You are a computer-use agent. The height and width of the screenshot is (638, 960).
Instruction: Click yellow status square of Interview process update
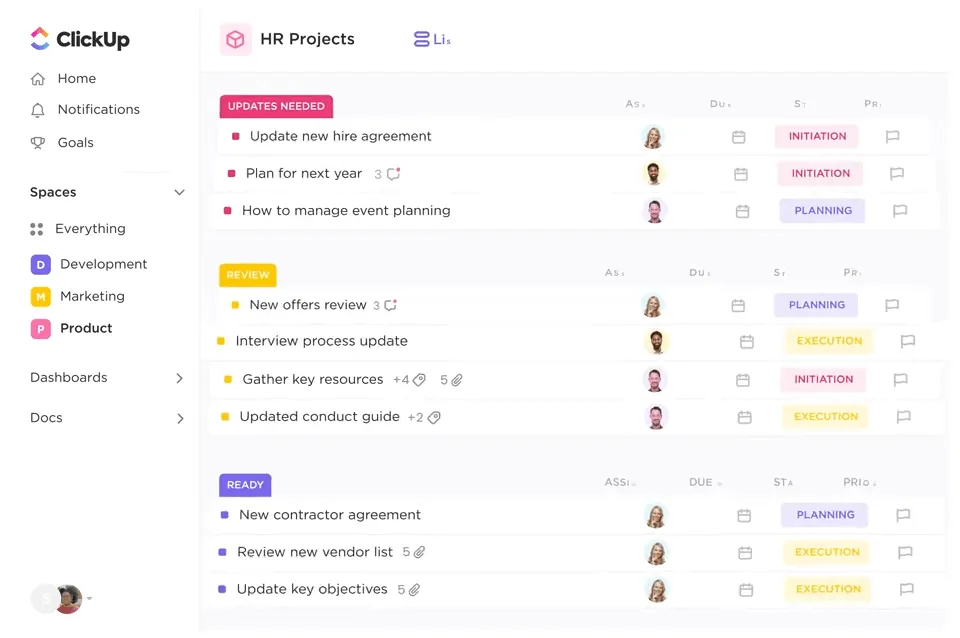tap(221, 341)
